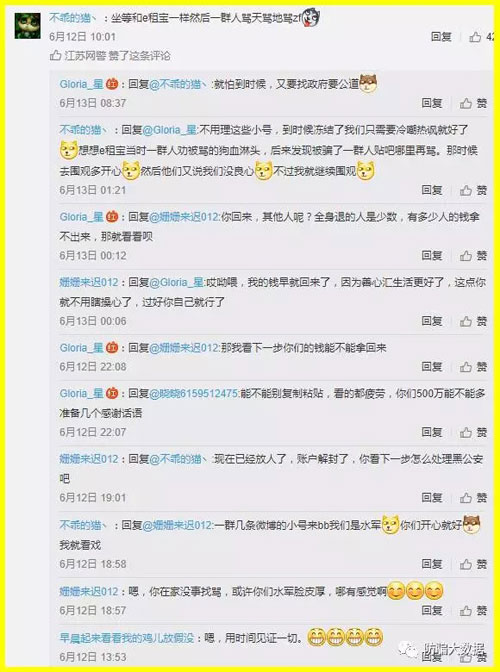Open 姗姗来迟012 profile on 00:06 reply

[89, 282]
